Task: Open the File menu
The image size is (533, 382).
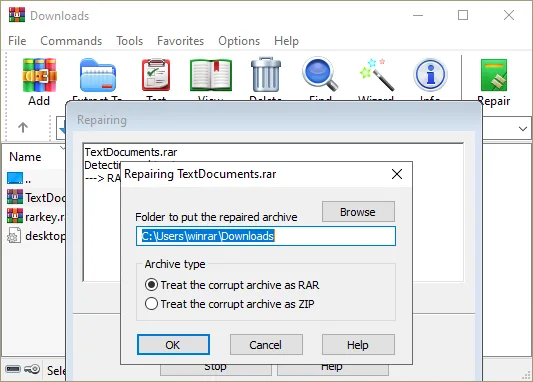Action: click(x=17, y=41)
